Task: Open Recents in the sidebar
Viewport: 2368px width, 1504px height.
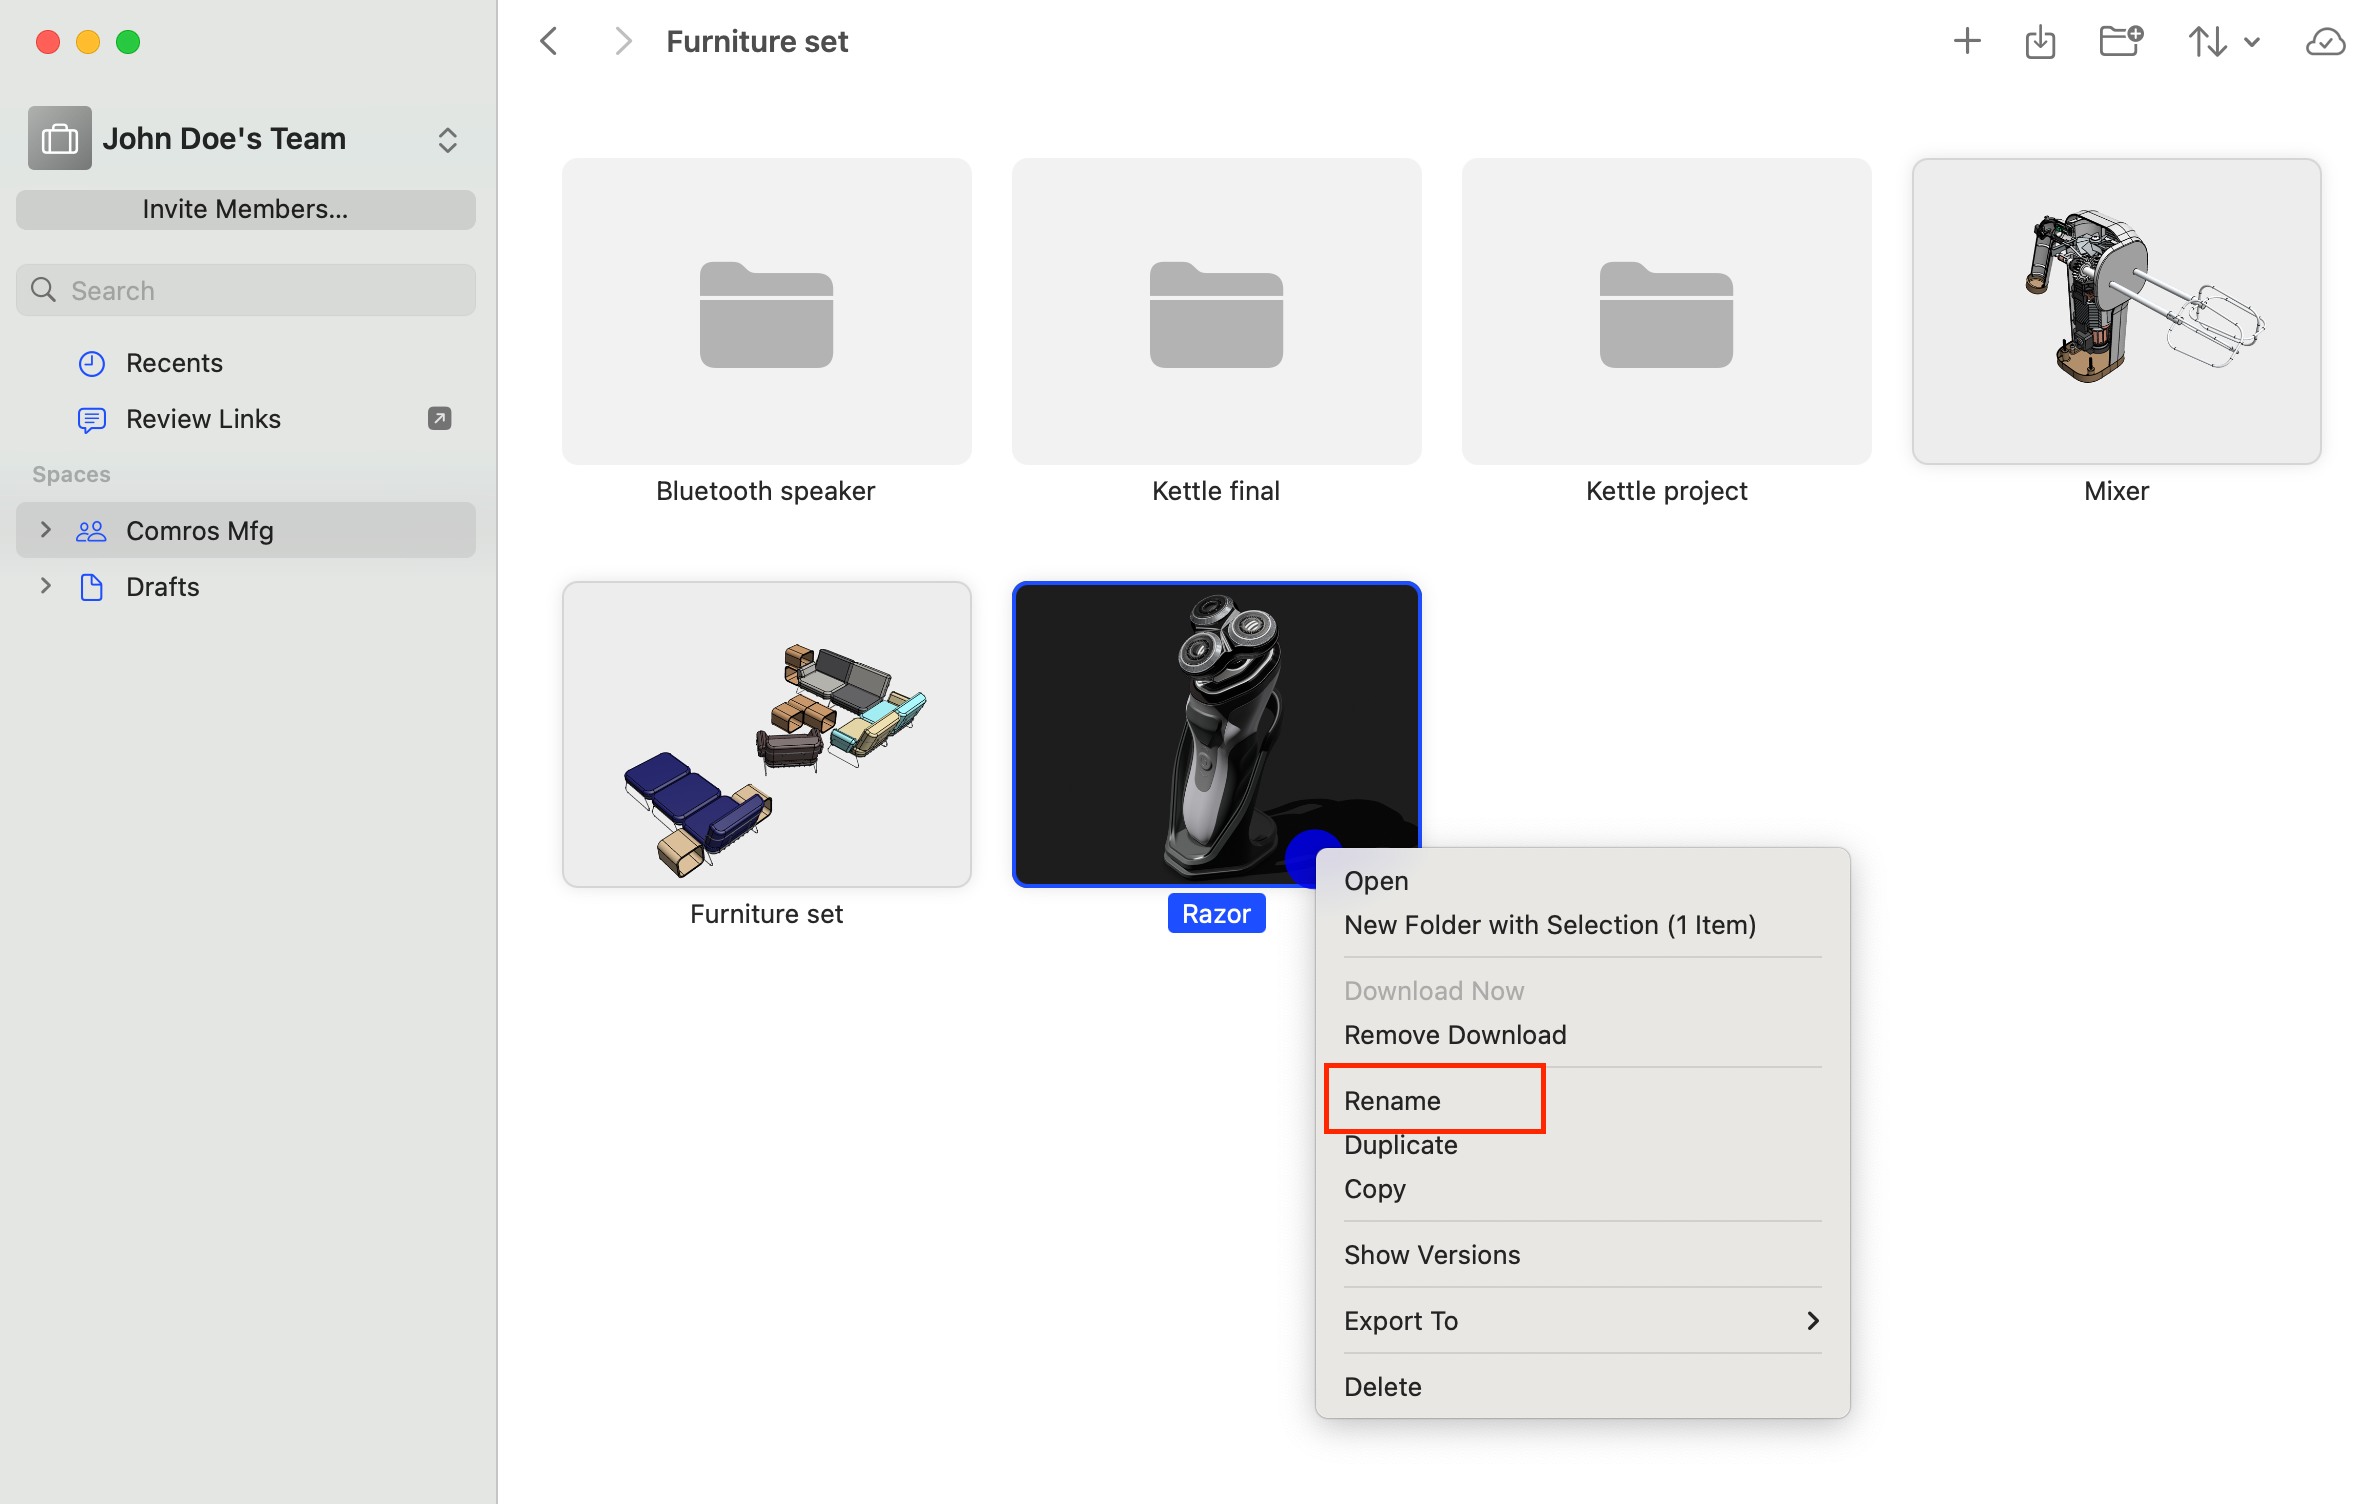Action: 246,362
